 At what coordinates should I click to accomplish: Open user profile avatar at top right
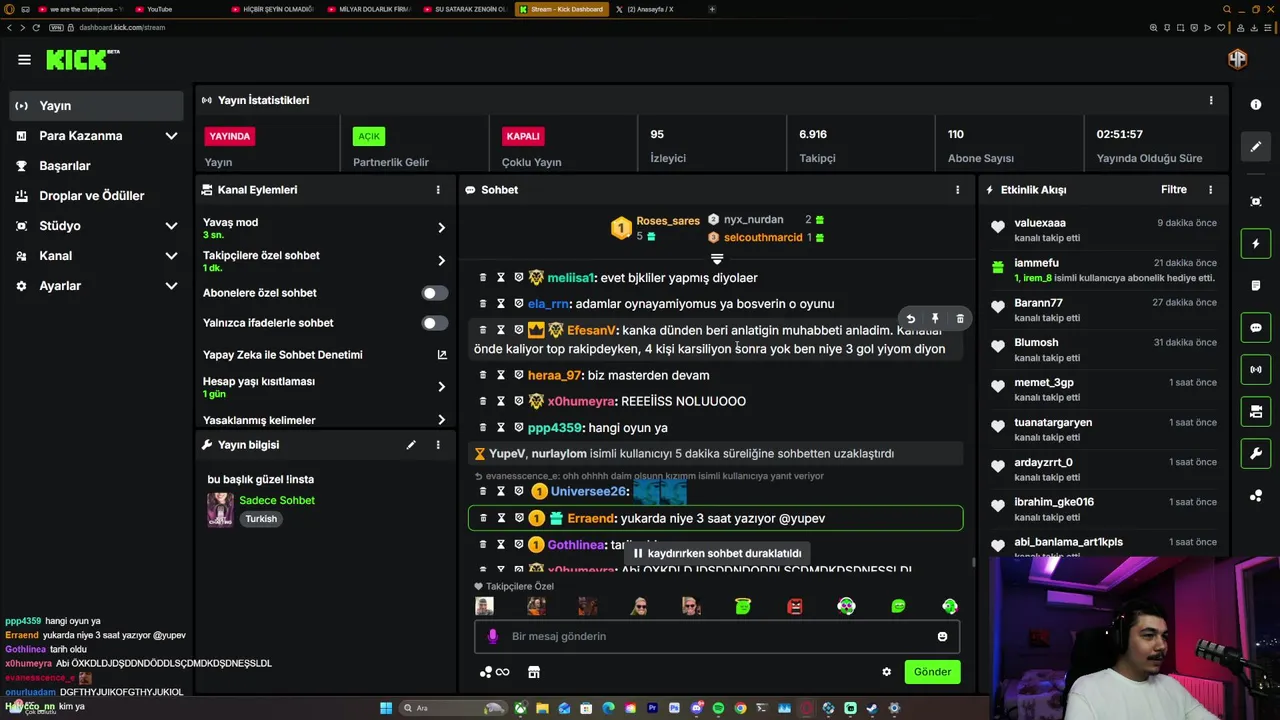[1238, 59]
